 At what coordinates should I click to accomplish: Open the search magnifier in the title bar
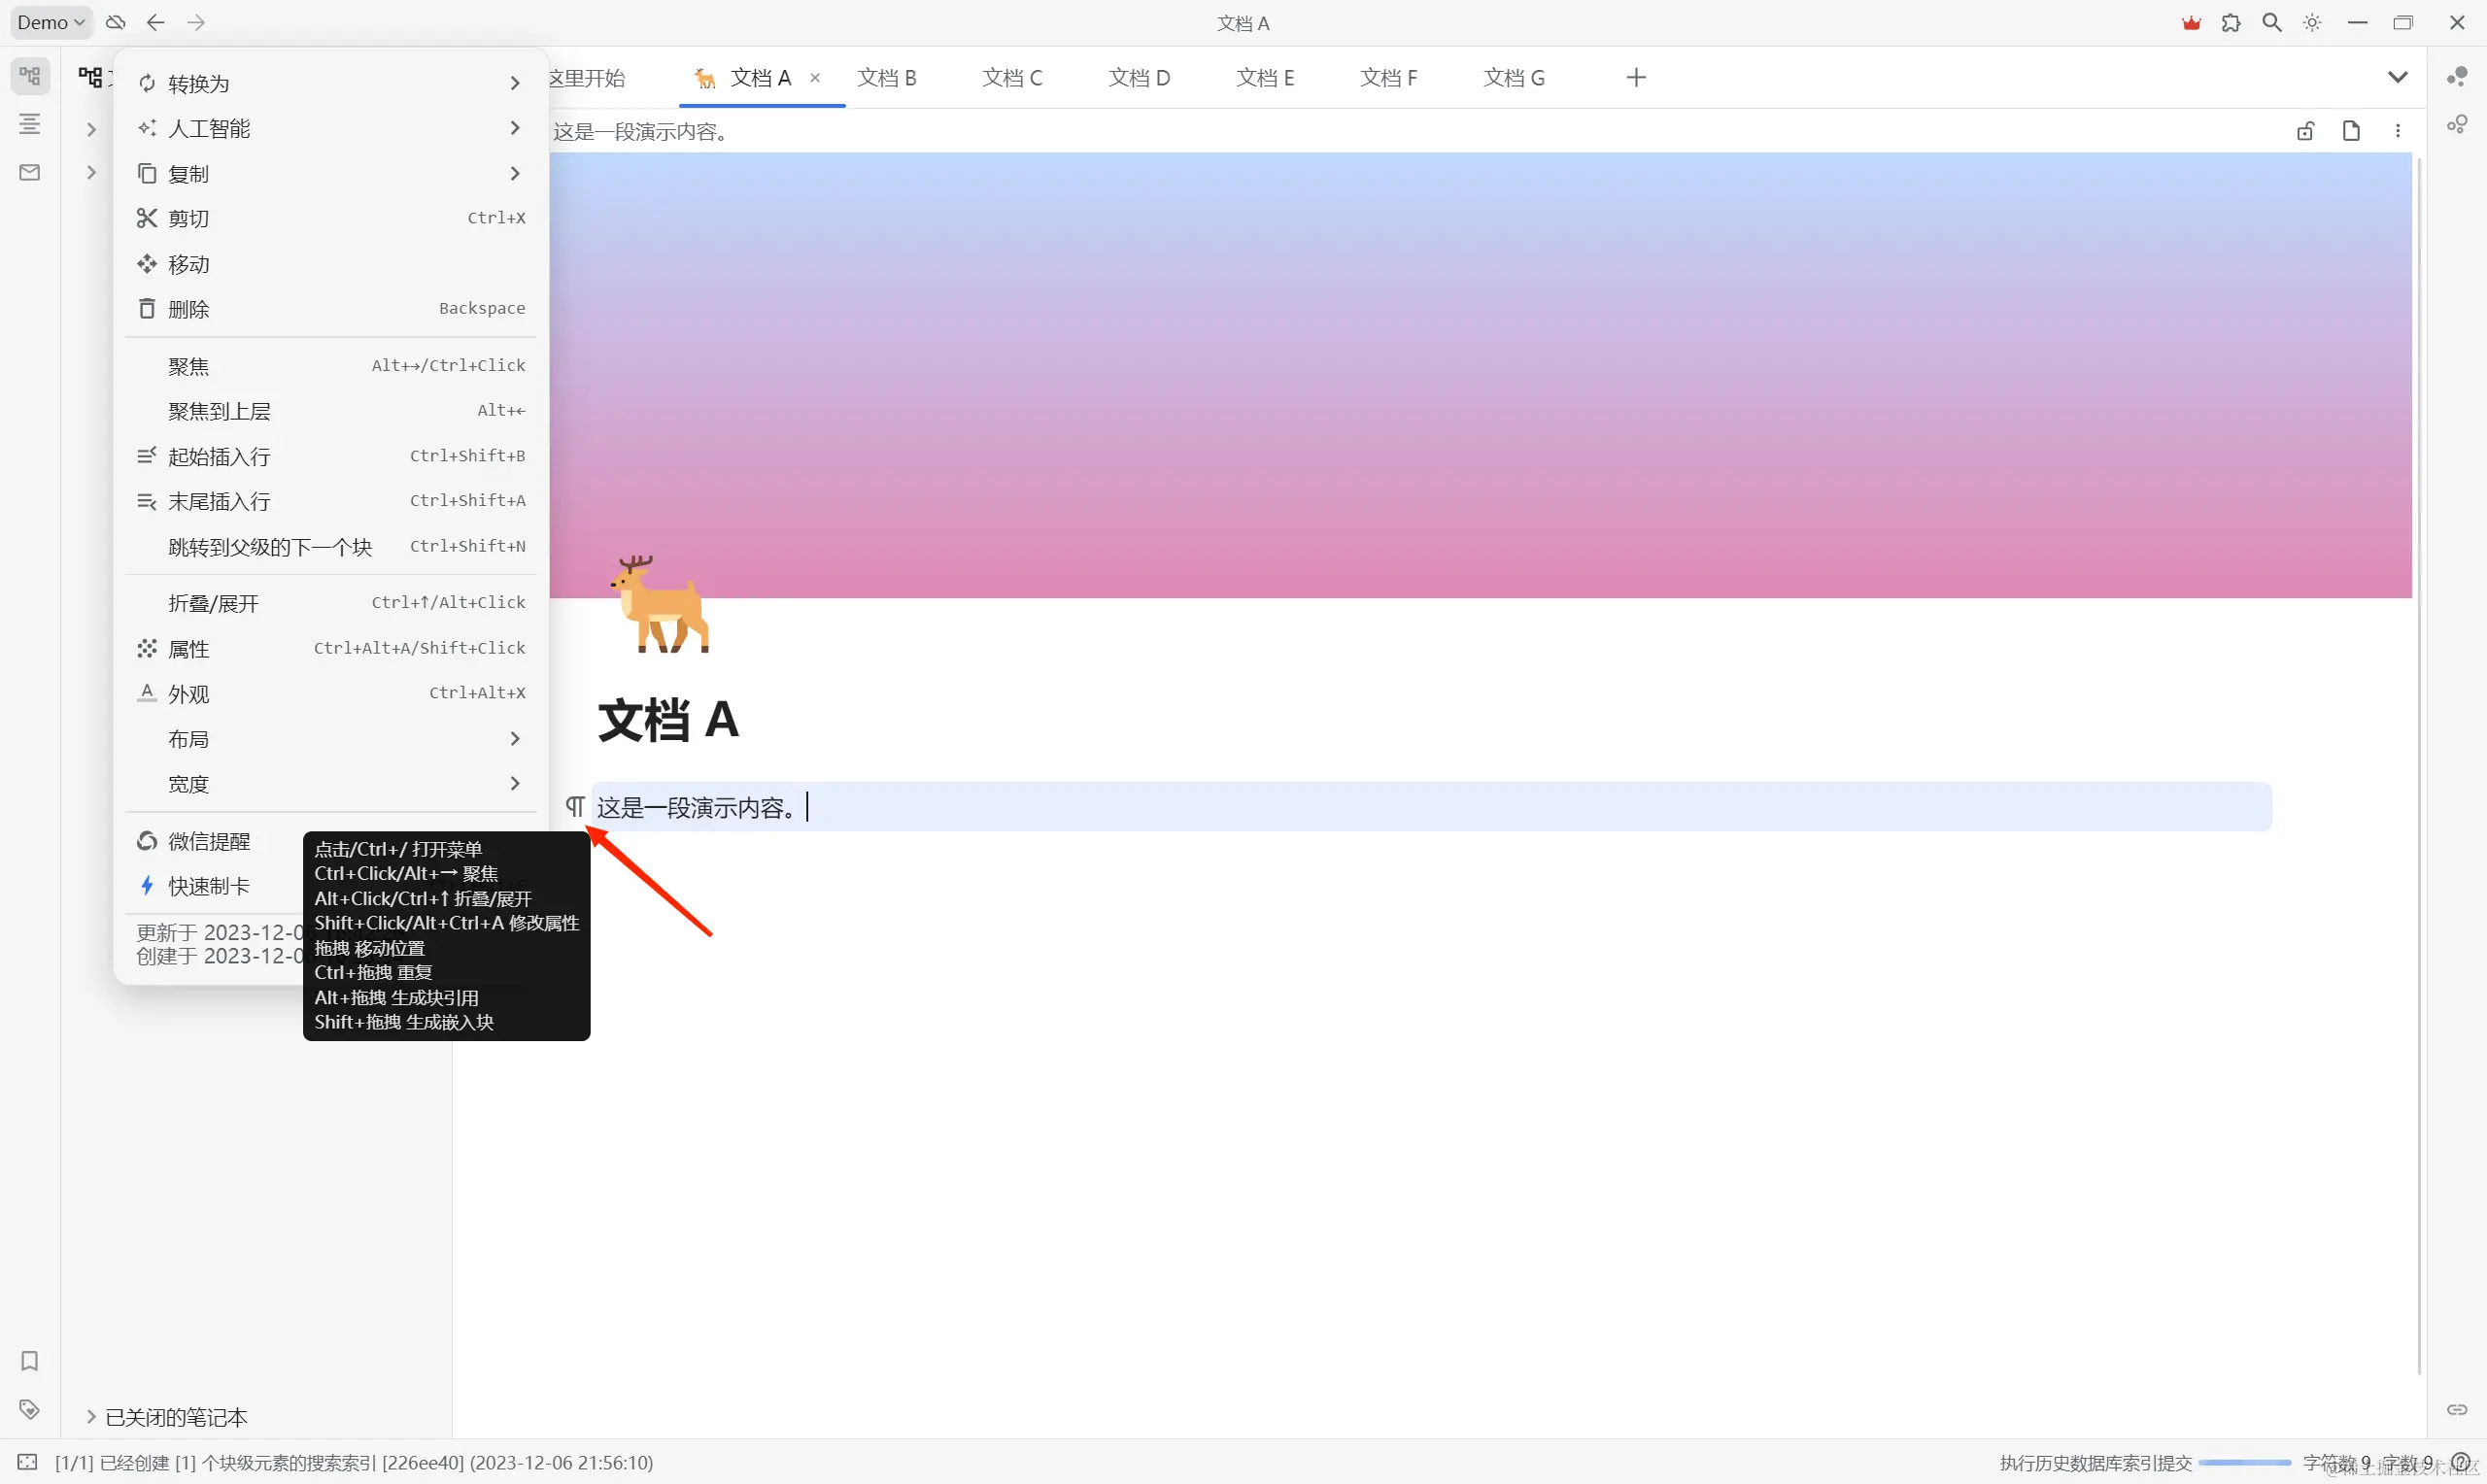pos(2272,22)
